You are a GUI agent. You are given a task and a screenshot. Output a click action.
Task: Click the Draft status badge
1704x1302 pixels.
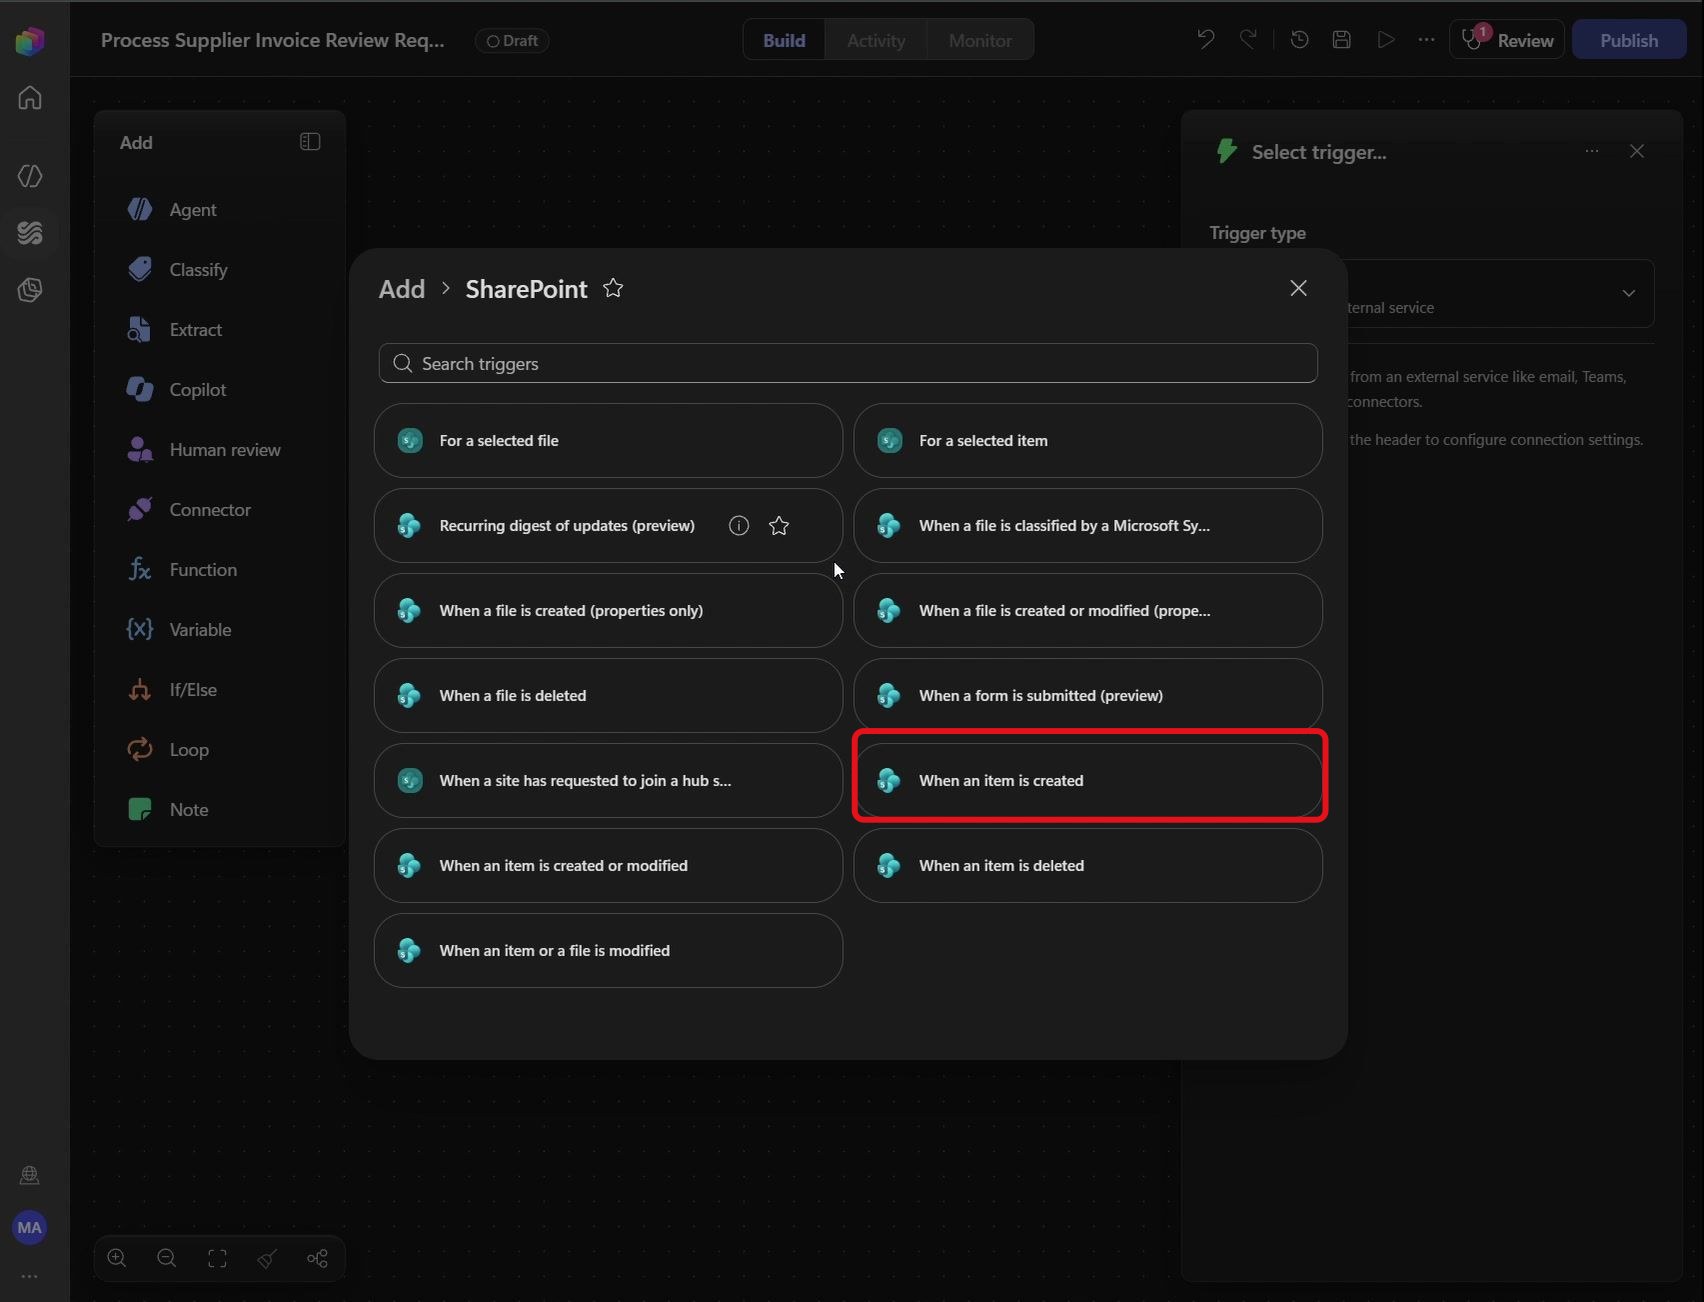(x=512, y=41)
